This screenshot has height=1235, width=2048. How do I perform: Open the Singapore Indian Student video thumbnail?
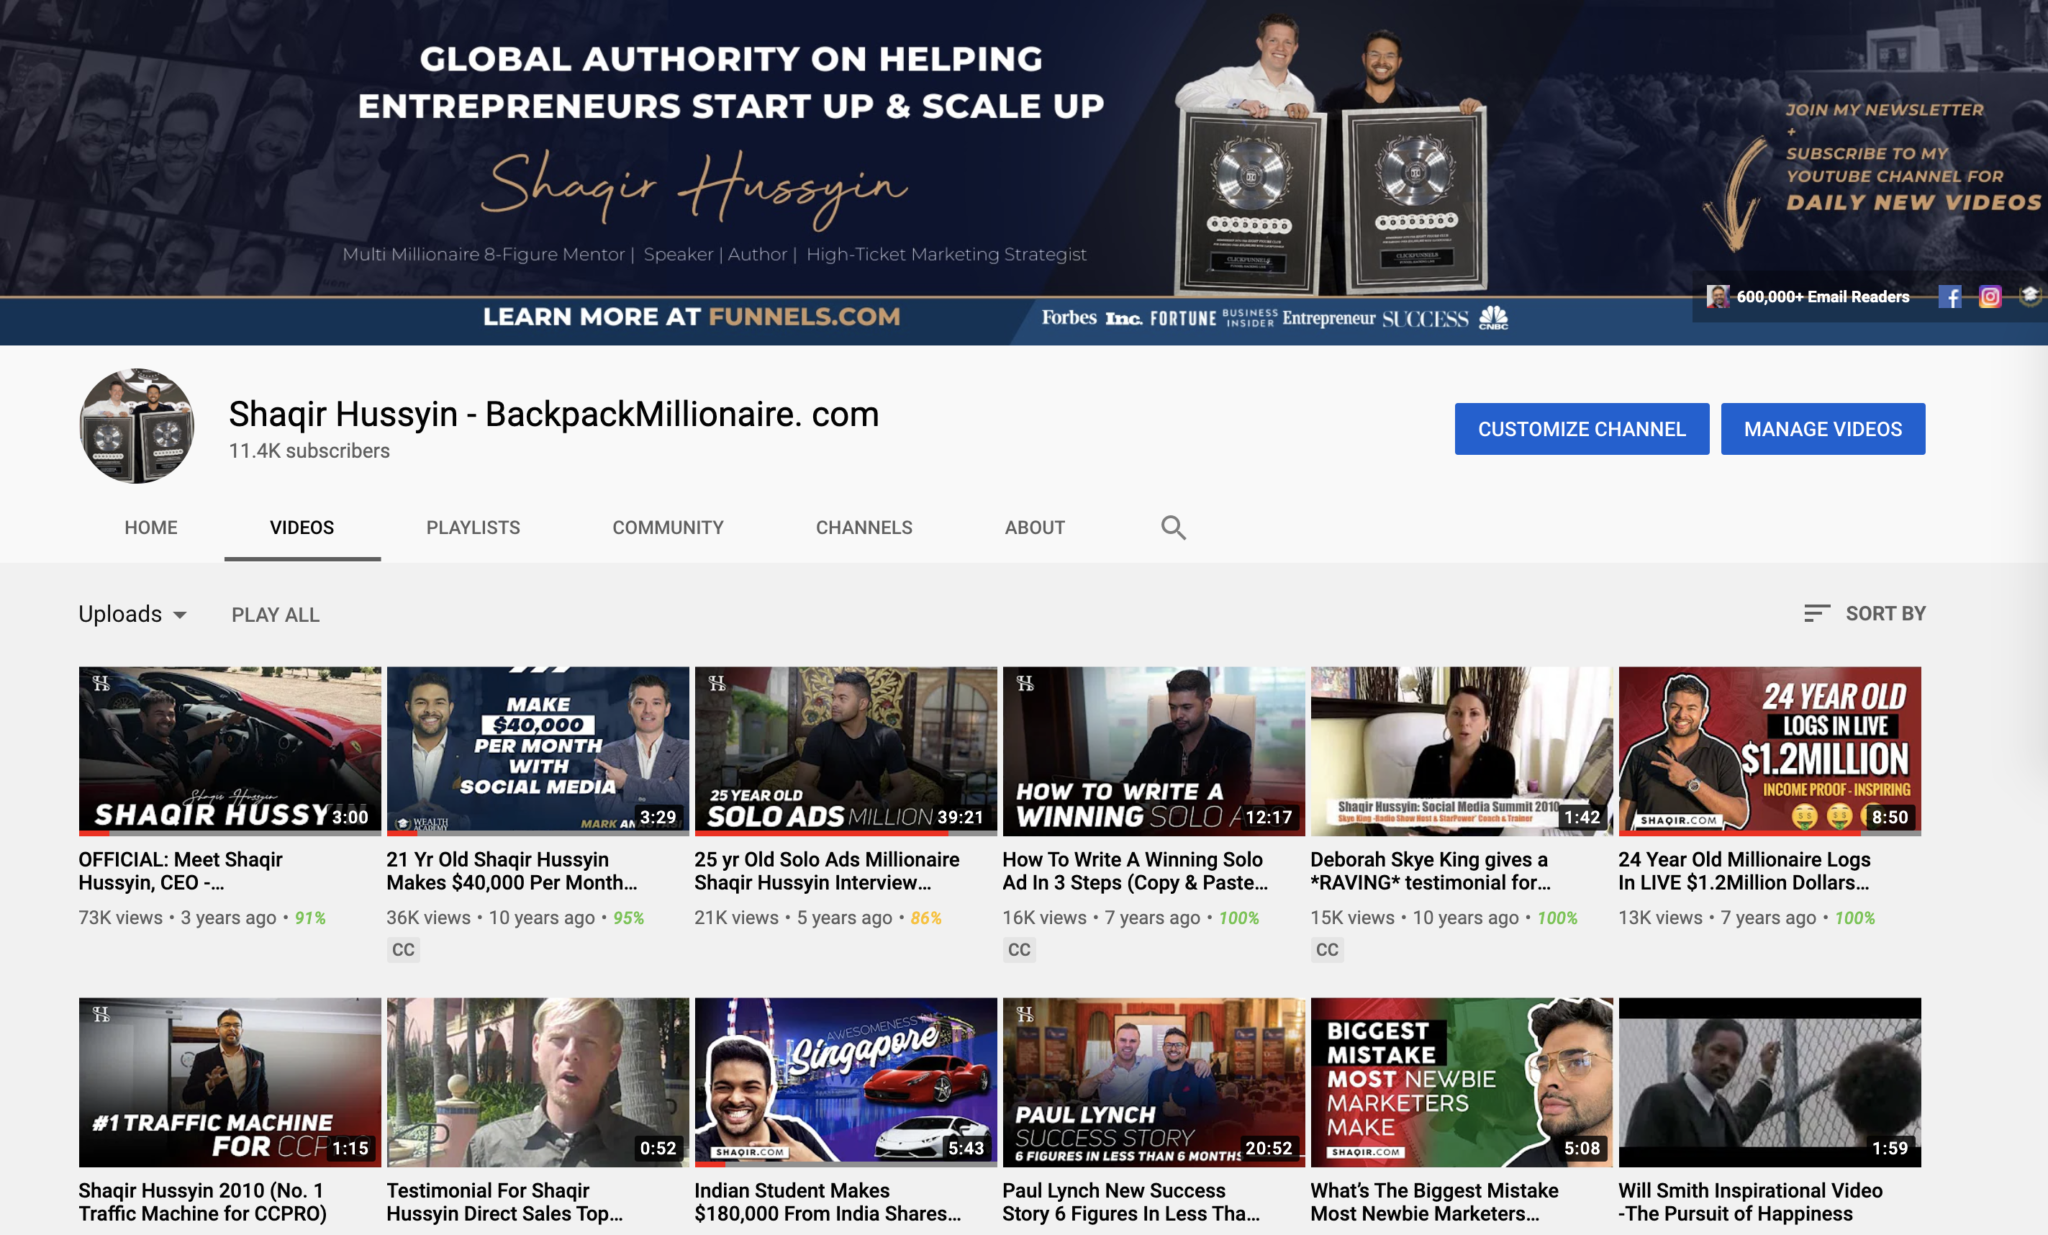(x=846, y=1082)
